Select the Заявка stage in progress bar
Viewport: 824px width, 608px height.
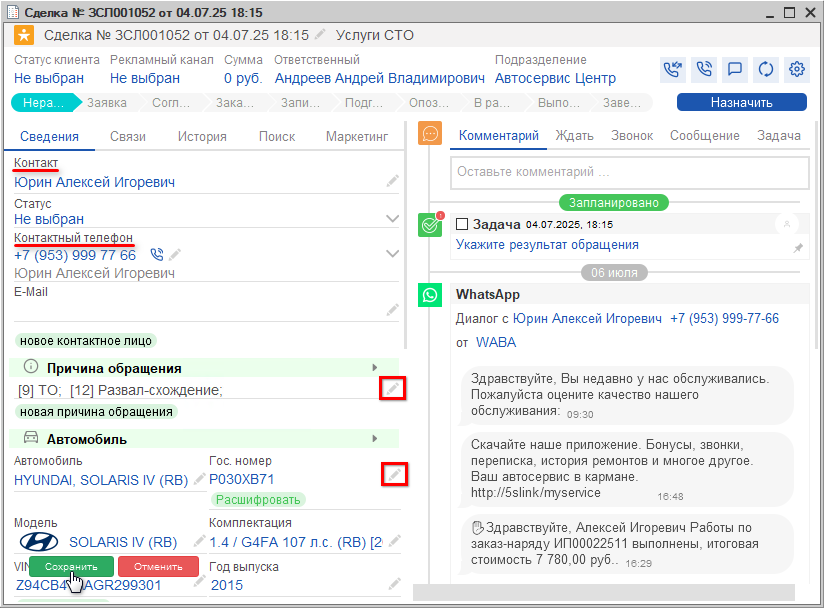107,102
